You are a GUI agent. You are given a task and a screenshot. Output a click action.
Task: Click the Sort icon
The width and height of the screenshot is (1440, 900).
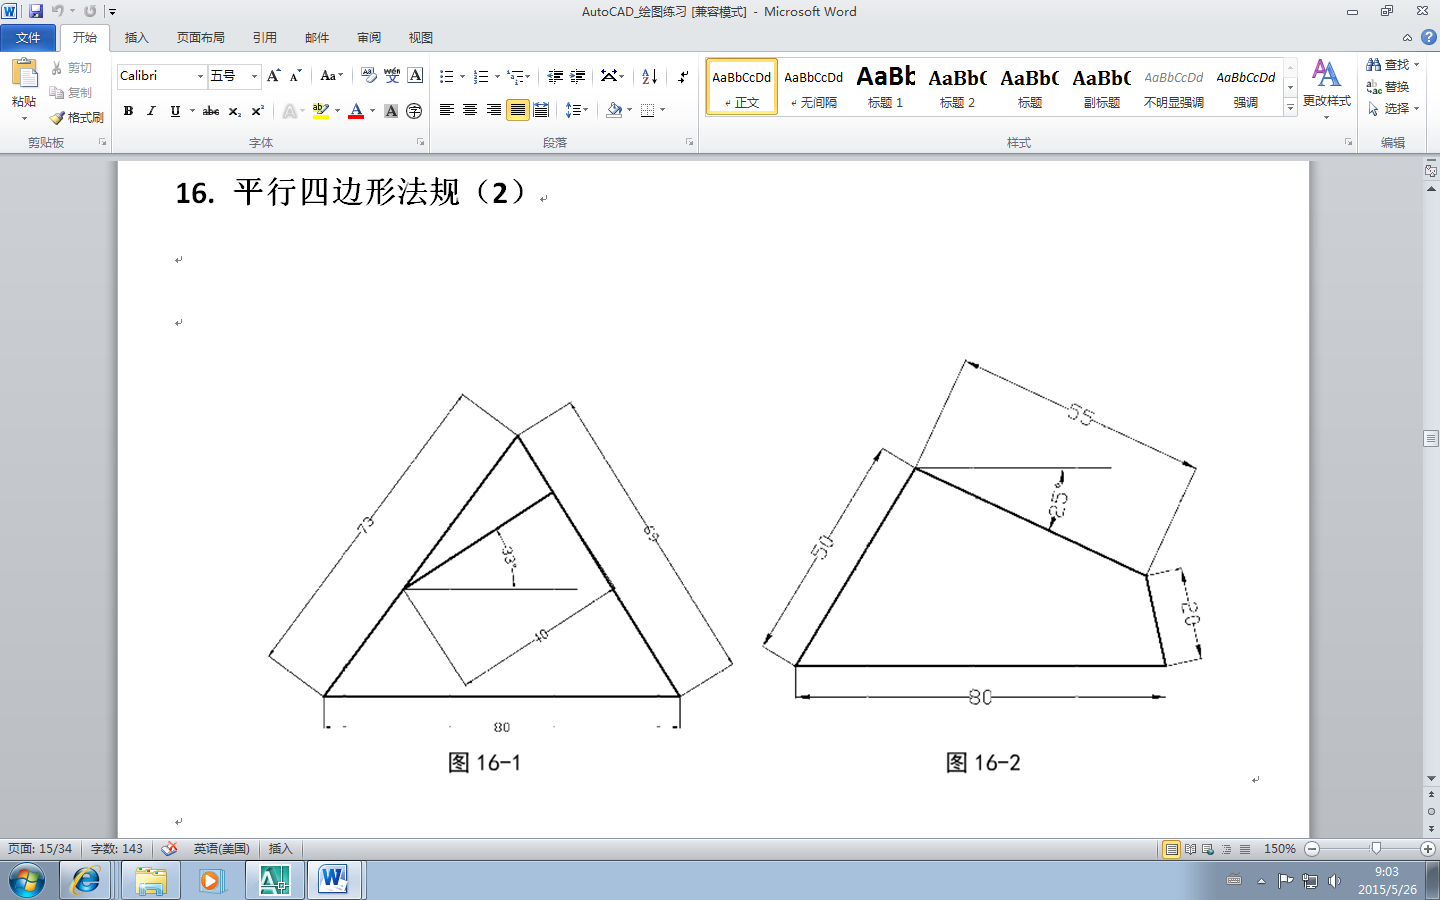649,76
